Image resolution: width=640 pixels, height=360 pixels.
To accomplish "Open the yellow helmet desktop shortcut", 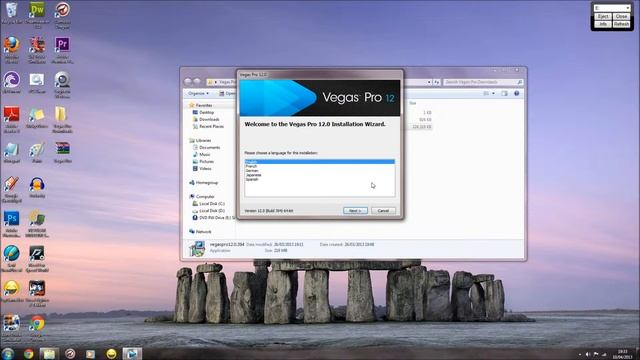I will [x=11, y=291].
